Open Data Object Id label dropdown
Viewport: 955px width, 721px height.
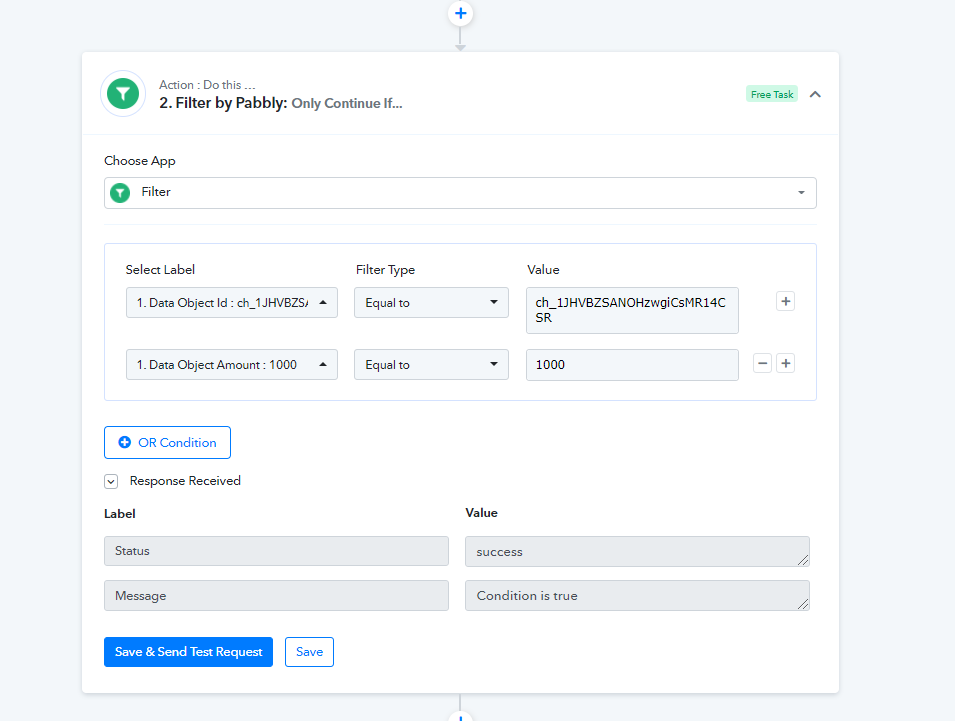[231, 303]
